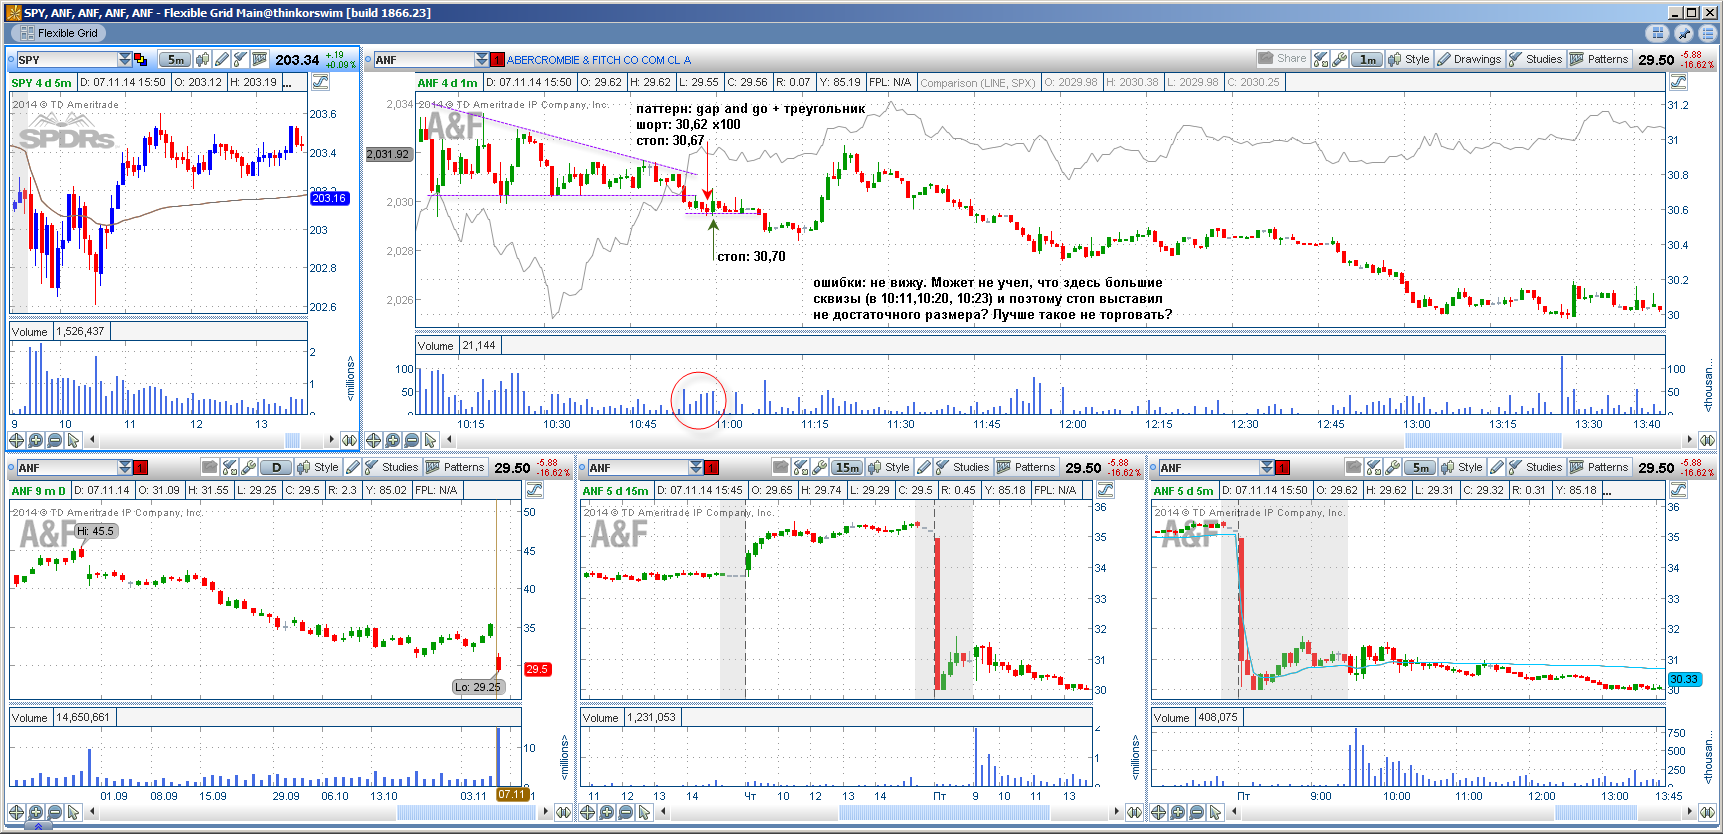Open wrench chart settings in the 1m chart
1723x834 pixels.
point(1340,59)
